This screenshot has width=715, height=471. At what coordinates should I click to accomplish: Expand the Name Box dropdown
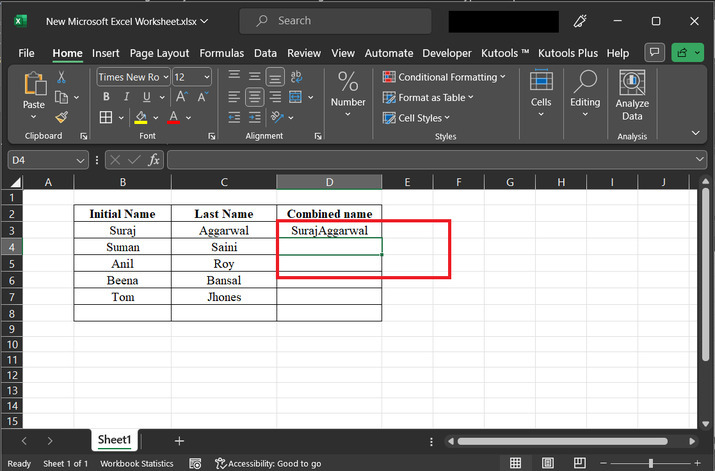pos(81,160)
